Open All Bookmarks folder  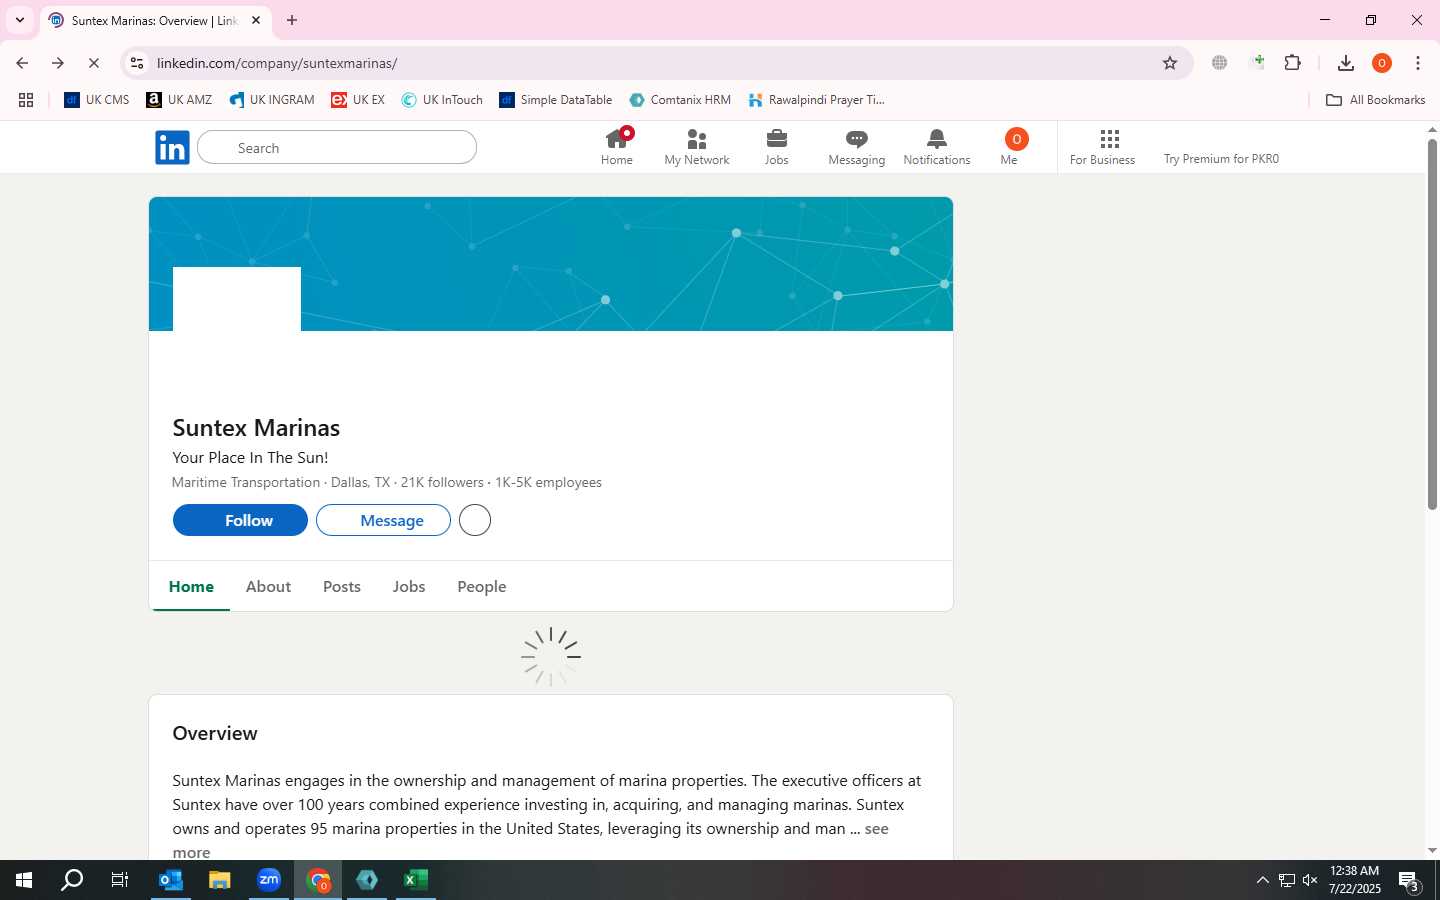tap(1375, 100)
